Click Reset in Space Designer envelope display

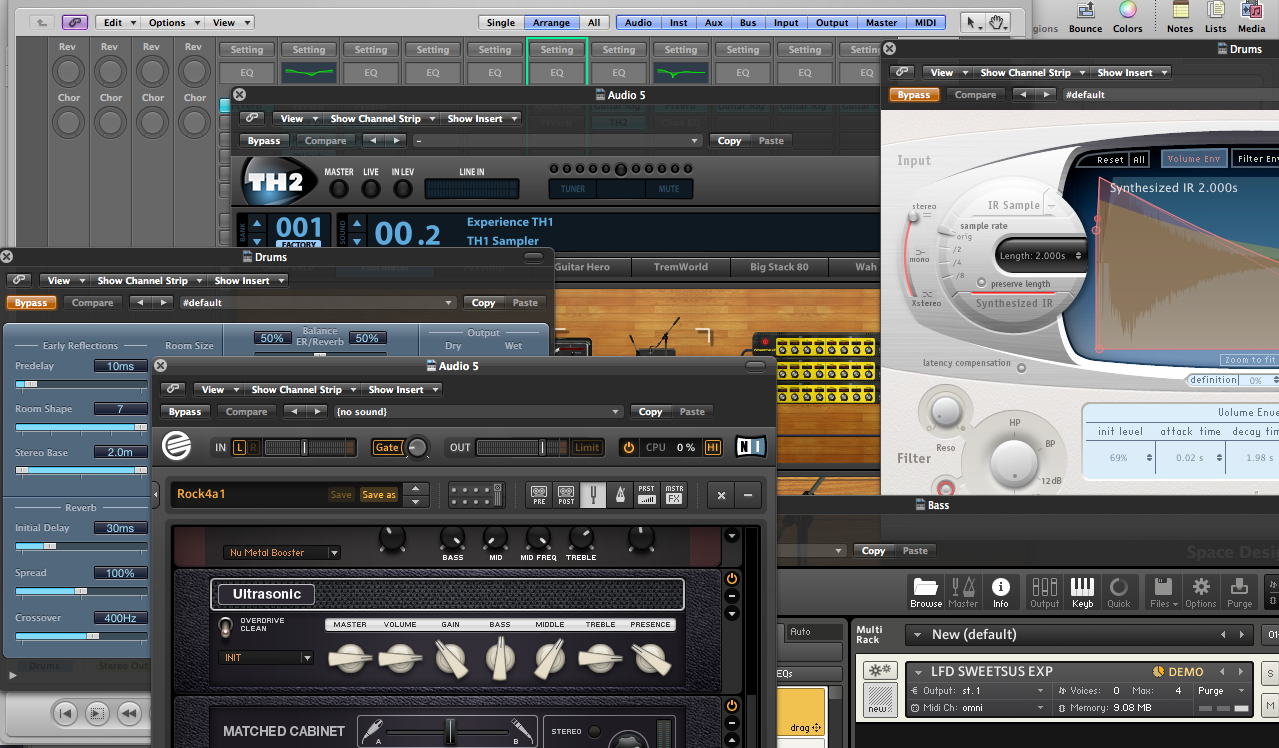(x=1110, y=159)
